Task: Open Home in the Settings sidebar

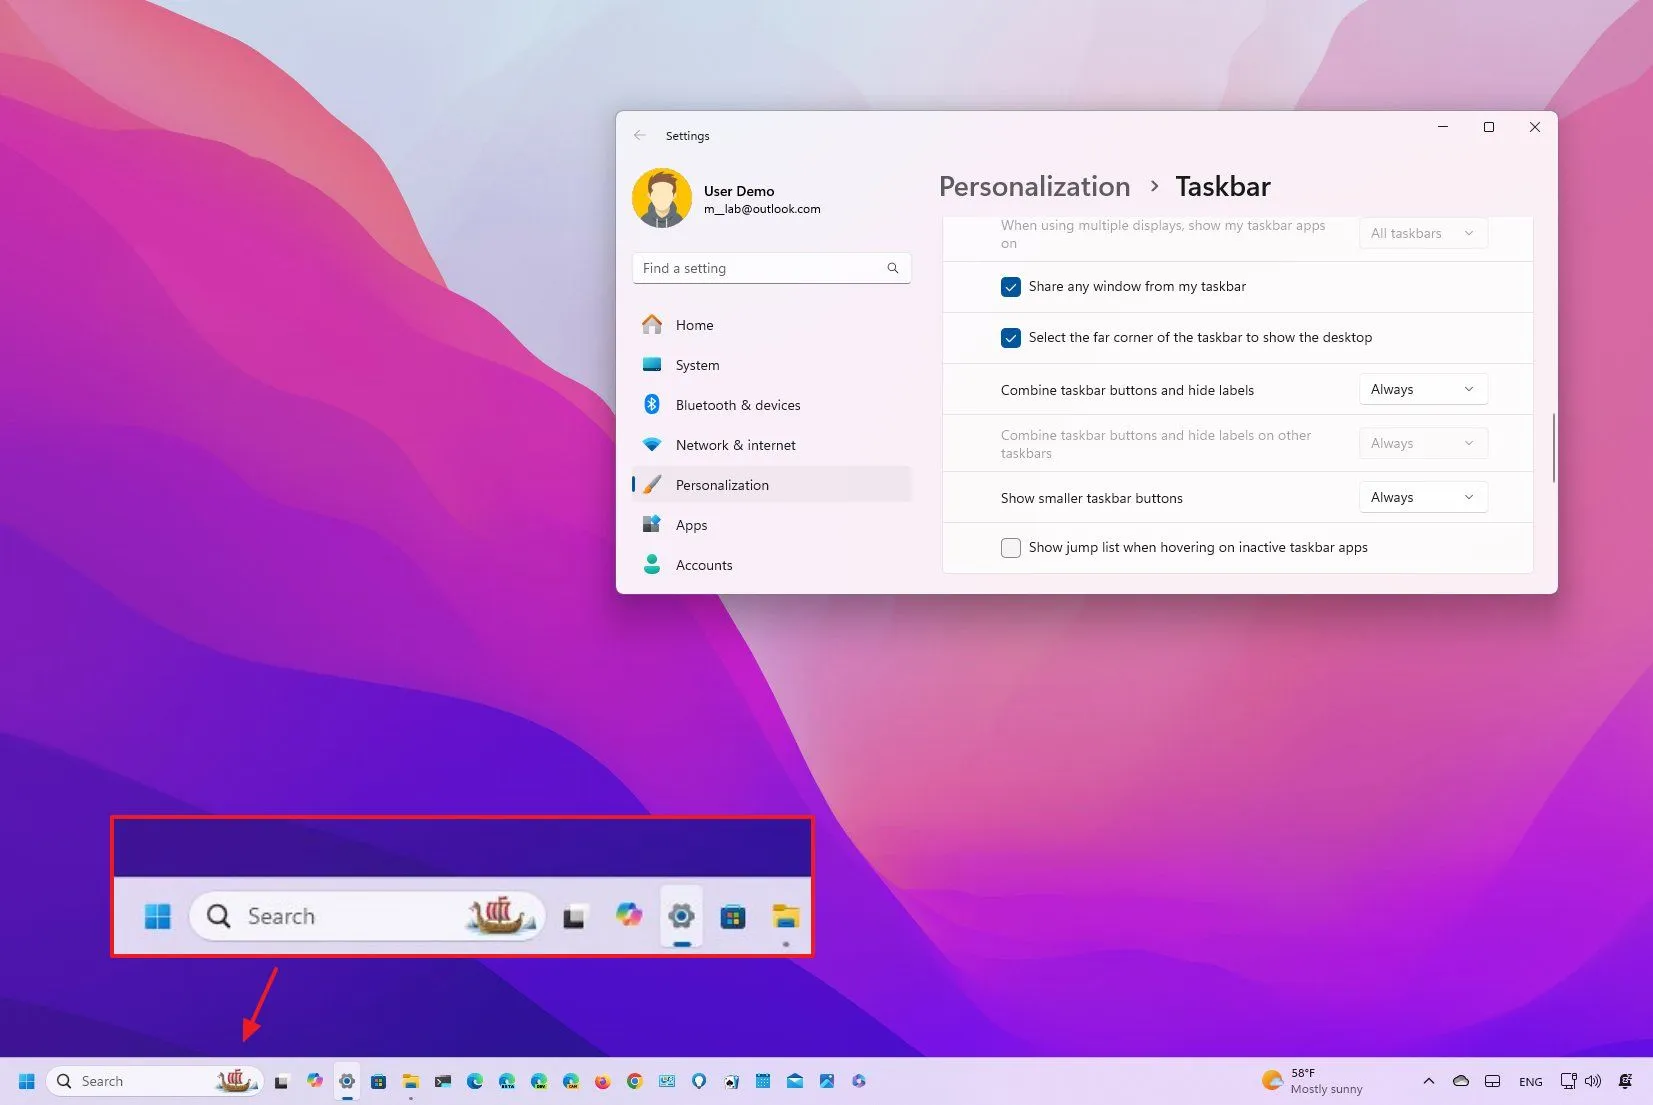Action: tap(772, 325)
